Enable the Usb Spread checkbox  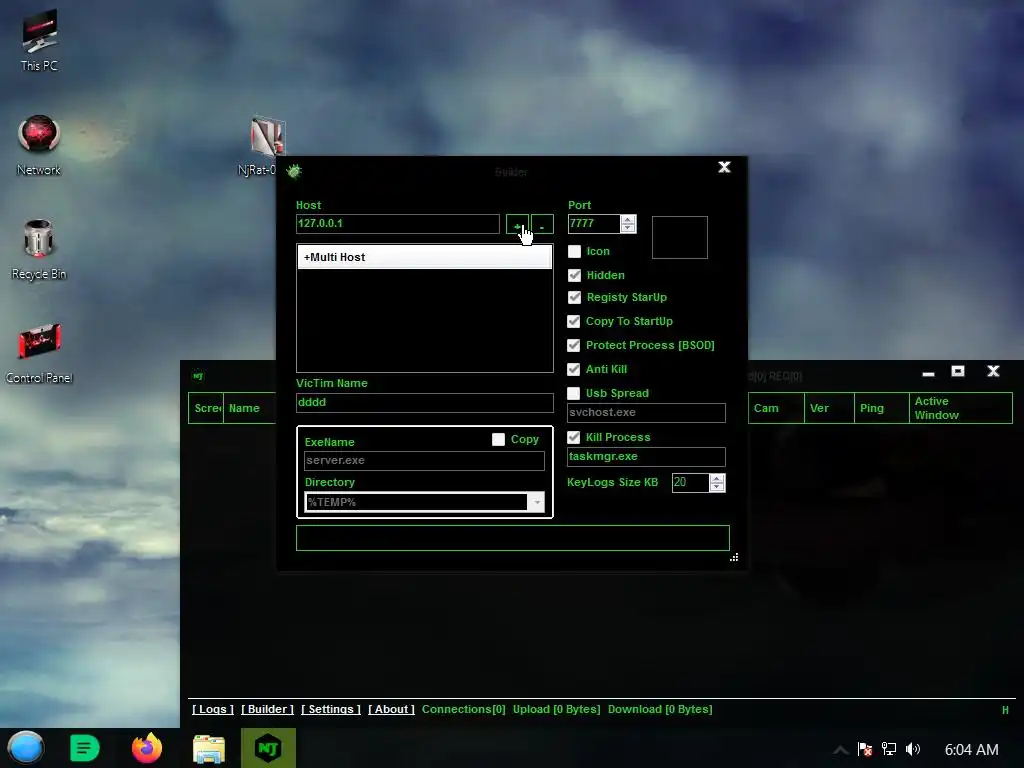click(573, 393)
